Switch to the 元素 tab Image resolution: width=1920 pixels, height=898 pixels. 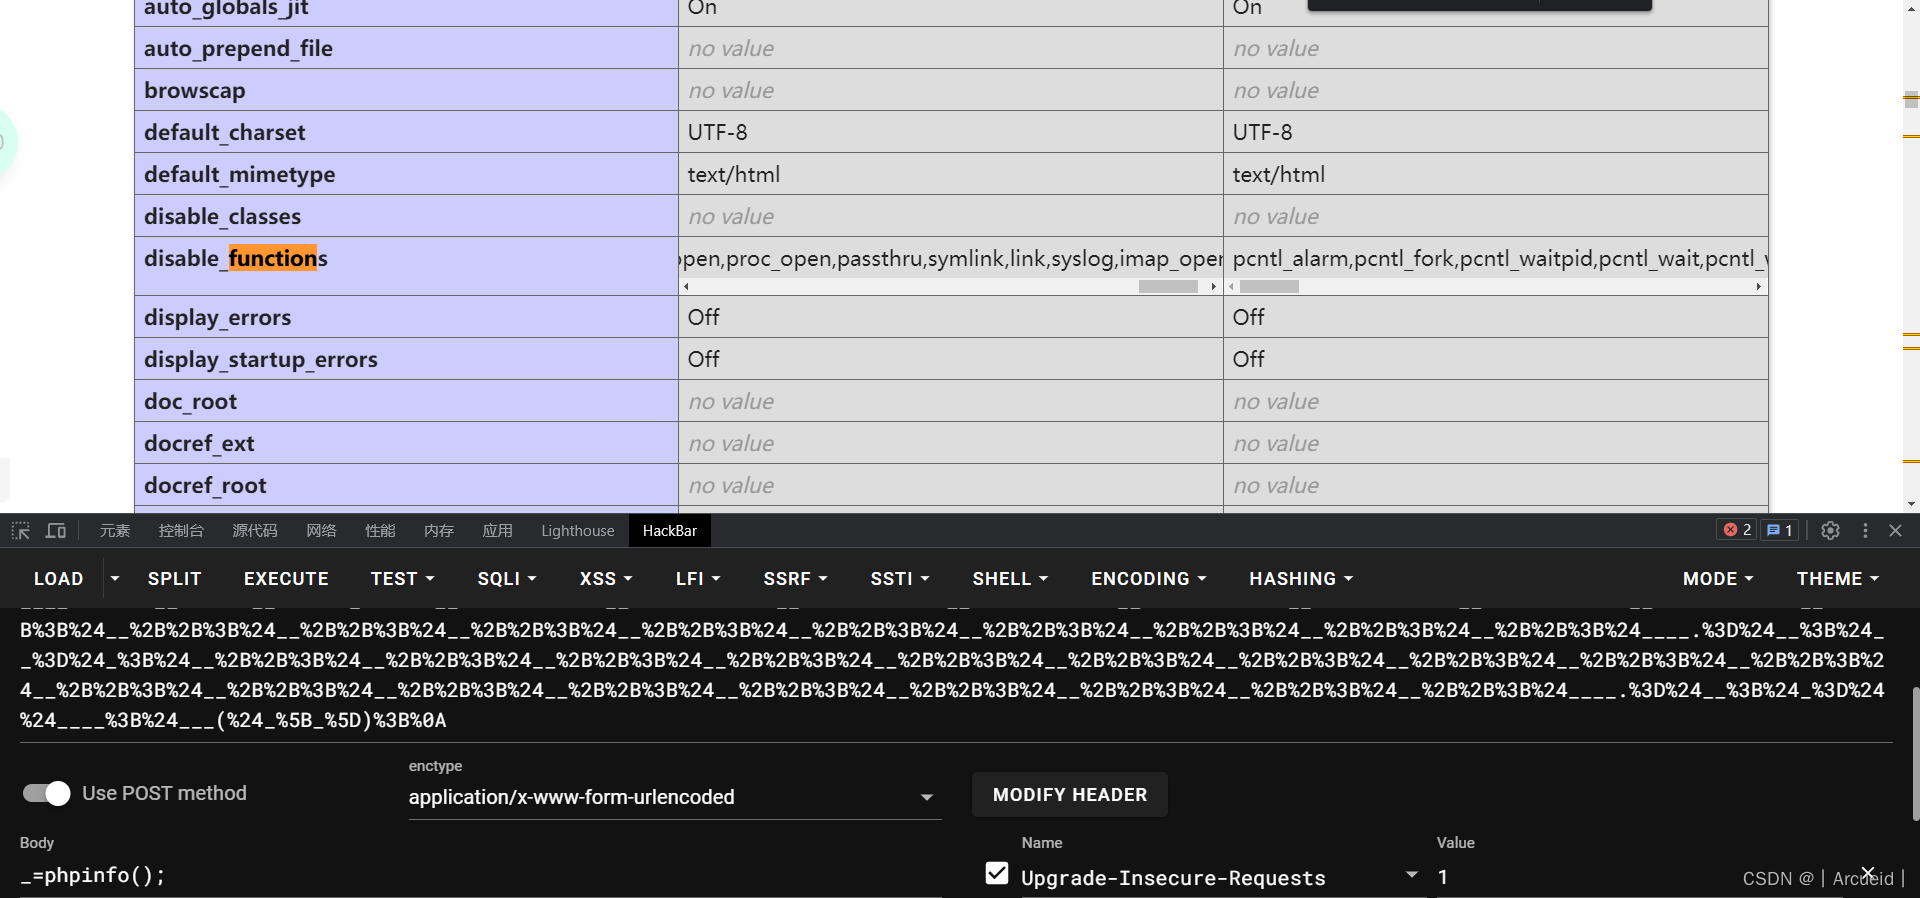pos(115,530)
